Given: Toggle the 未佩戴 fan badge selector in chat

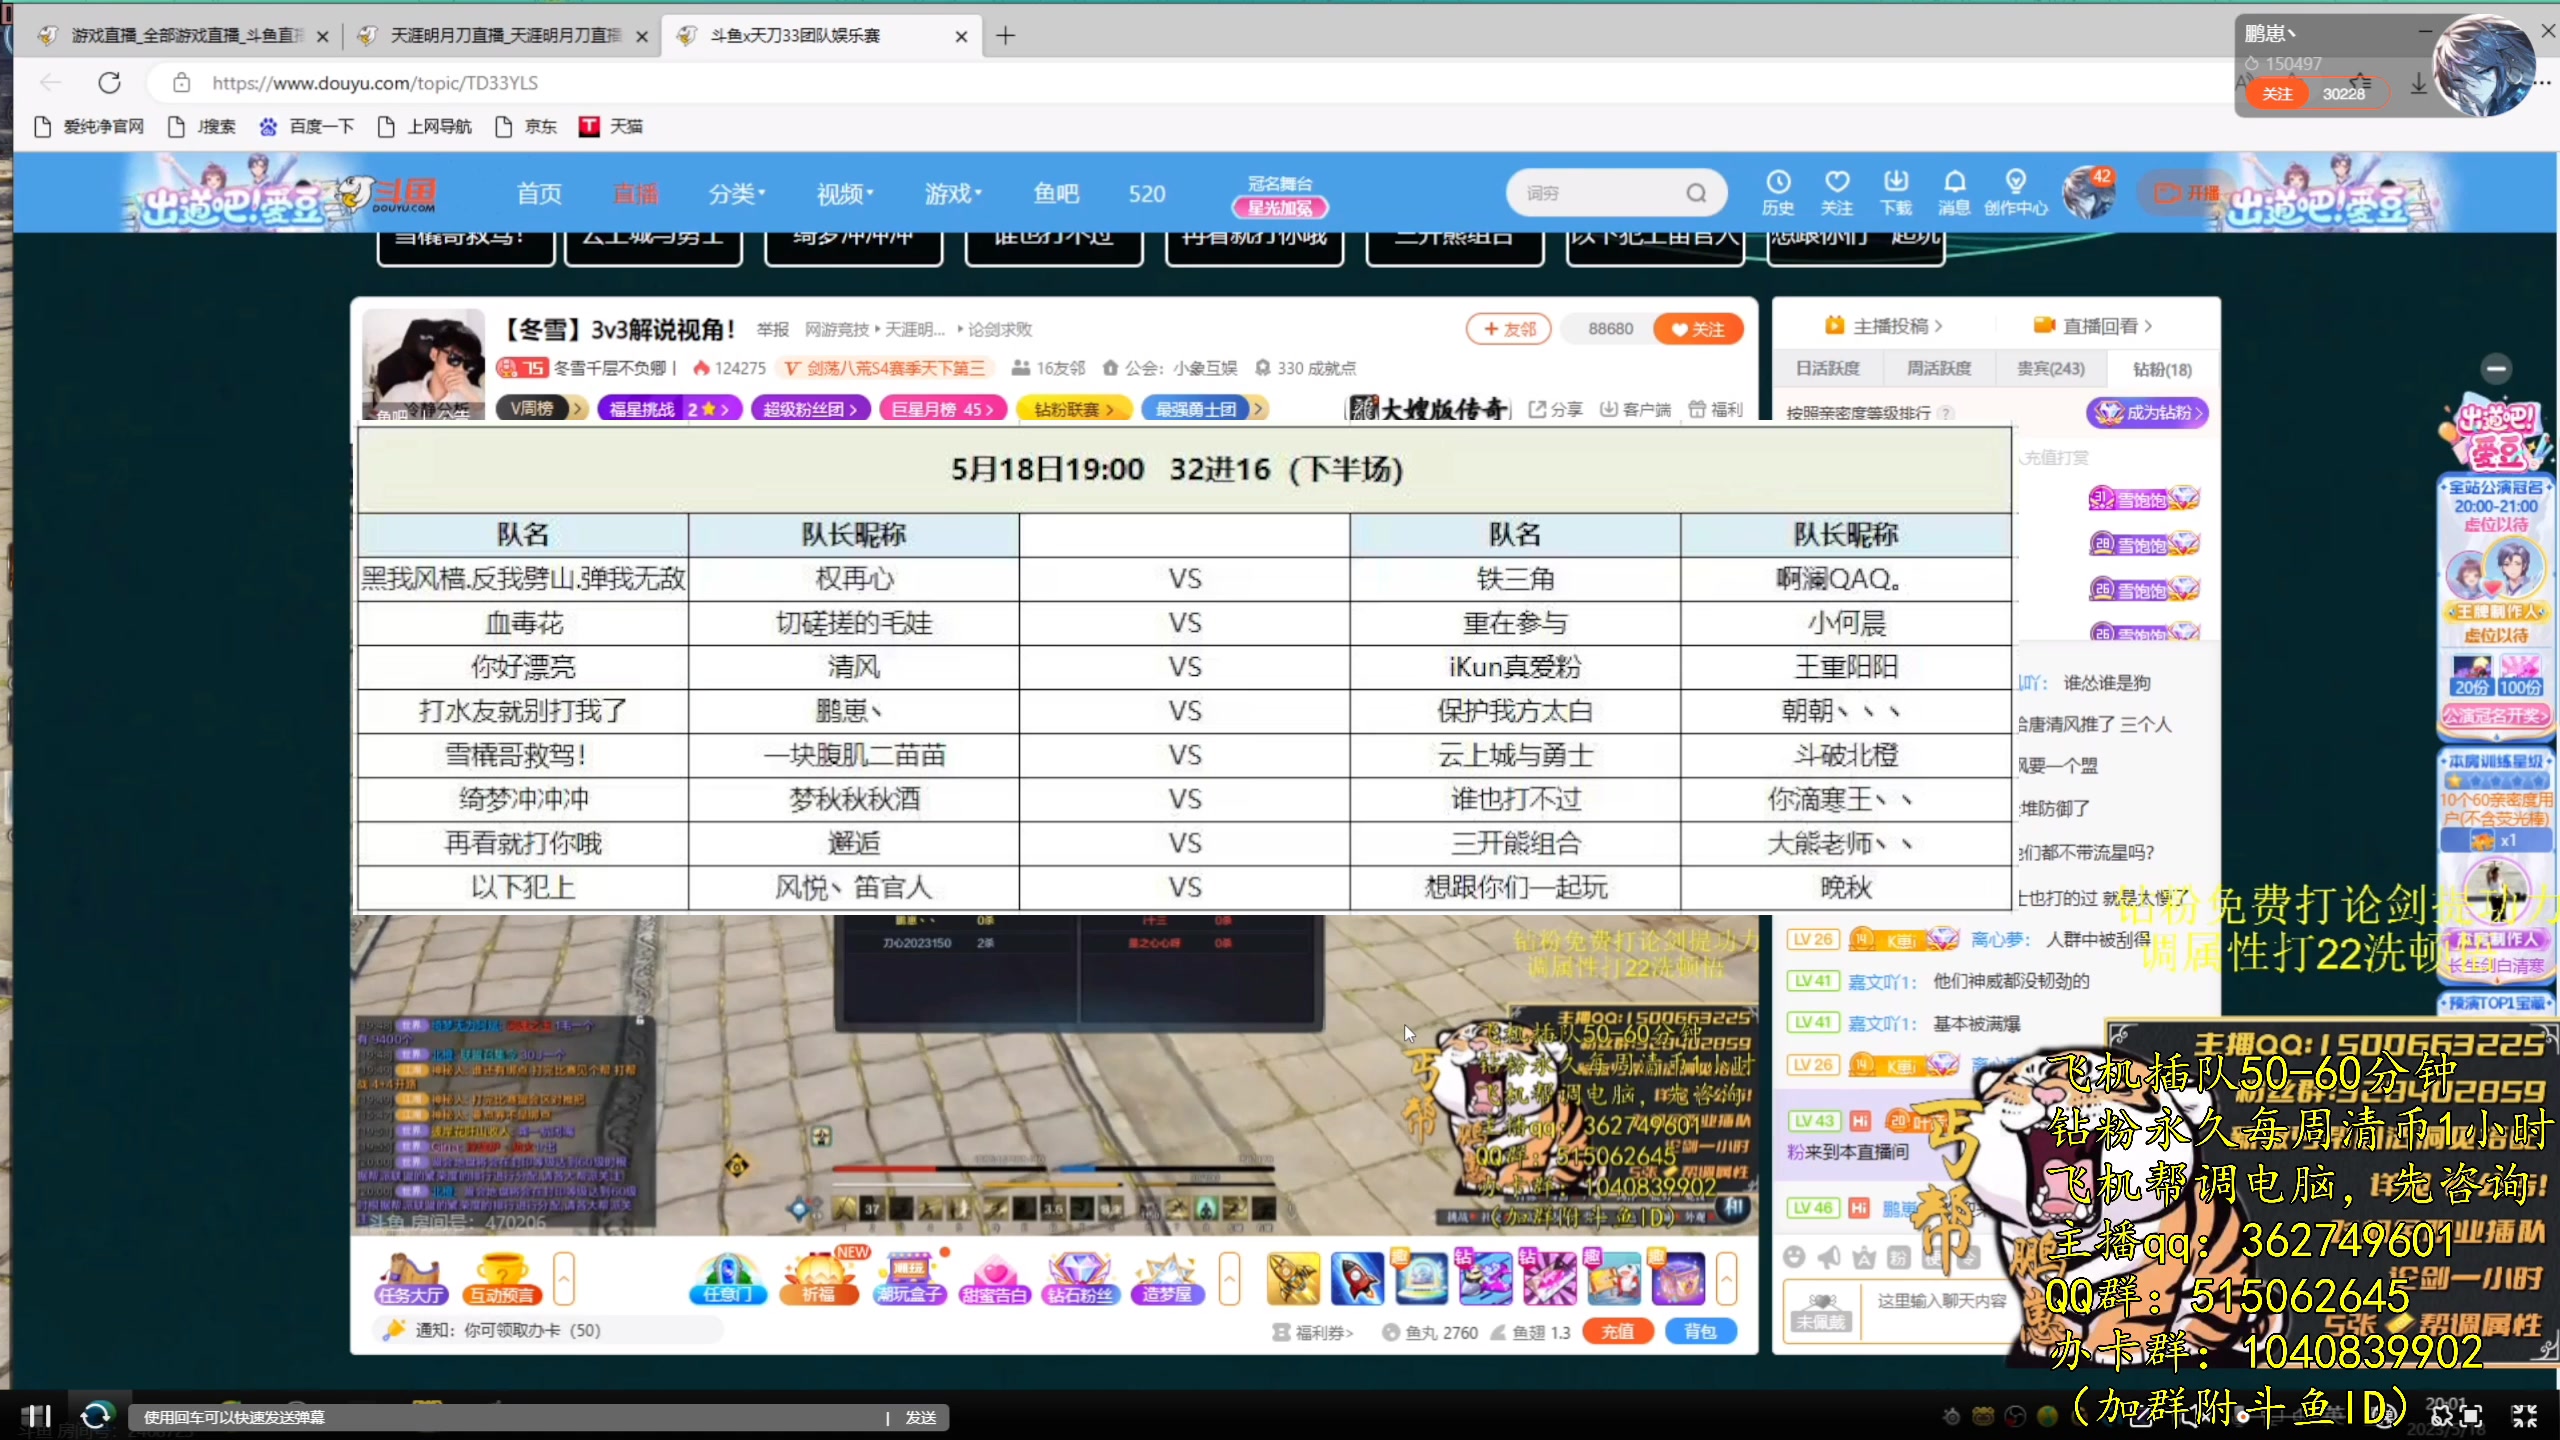Looking at the screenshot, I should point(1821,1311).
